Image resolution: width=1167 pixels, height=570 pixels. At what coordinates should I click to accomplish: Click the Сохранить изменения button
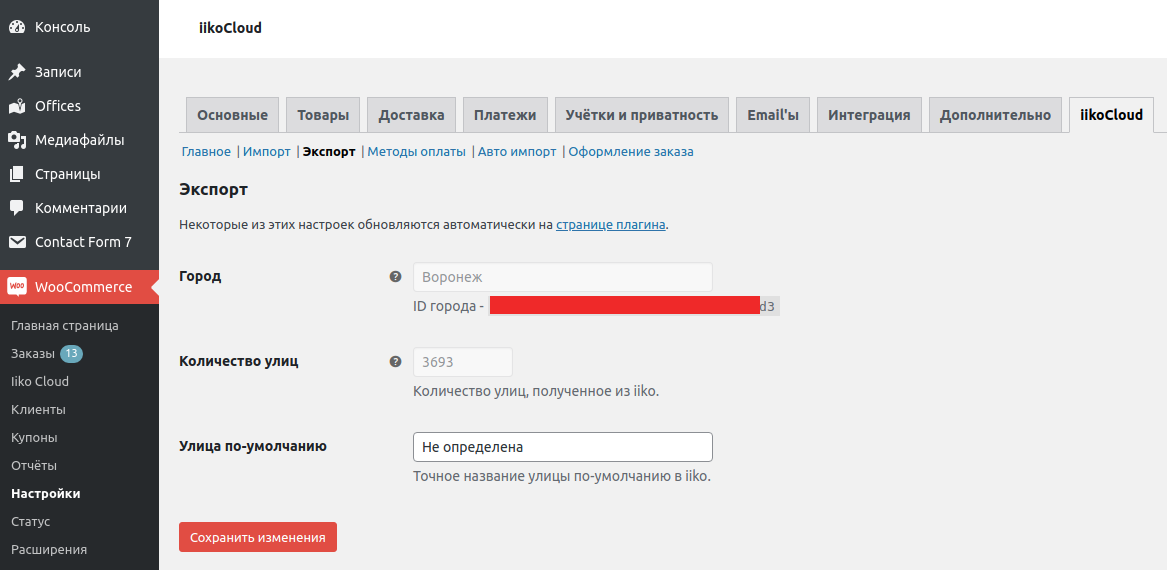pyautogui.click(x=258, y=537)
